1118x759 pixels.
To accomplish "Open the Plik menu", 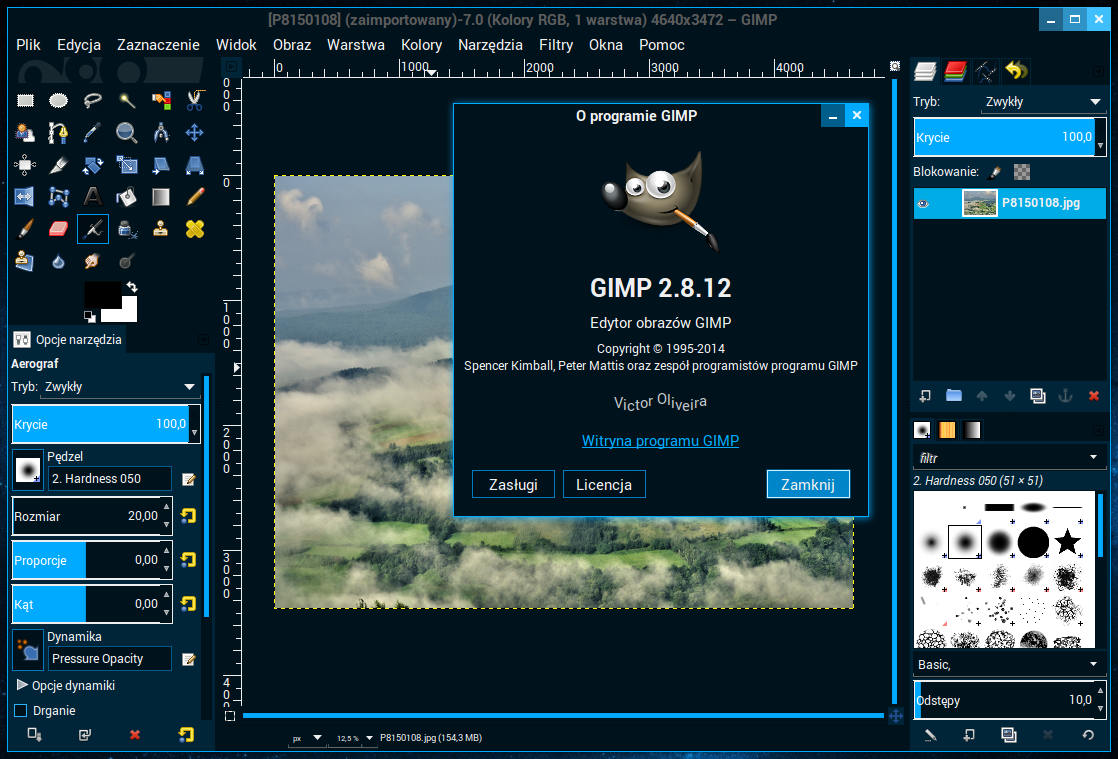I will 28,45.
